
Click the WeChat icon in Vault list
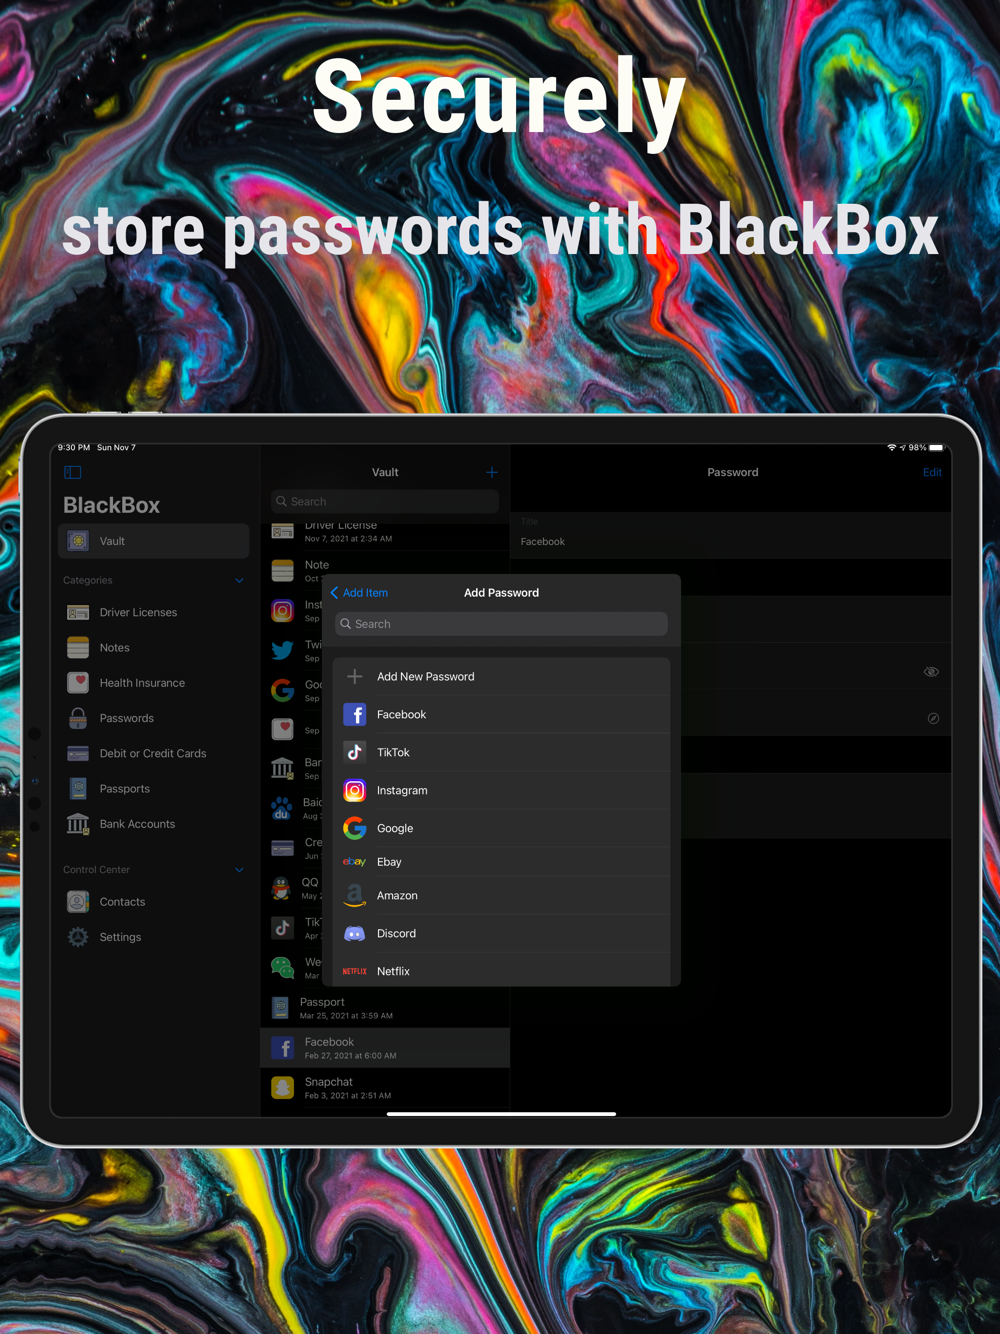coord(283,967)
